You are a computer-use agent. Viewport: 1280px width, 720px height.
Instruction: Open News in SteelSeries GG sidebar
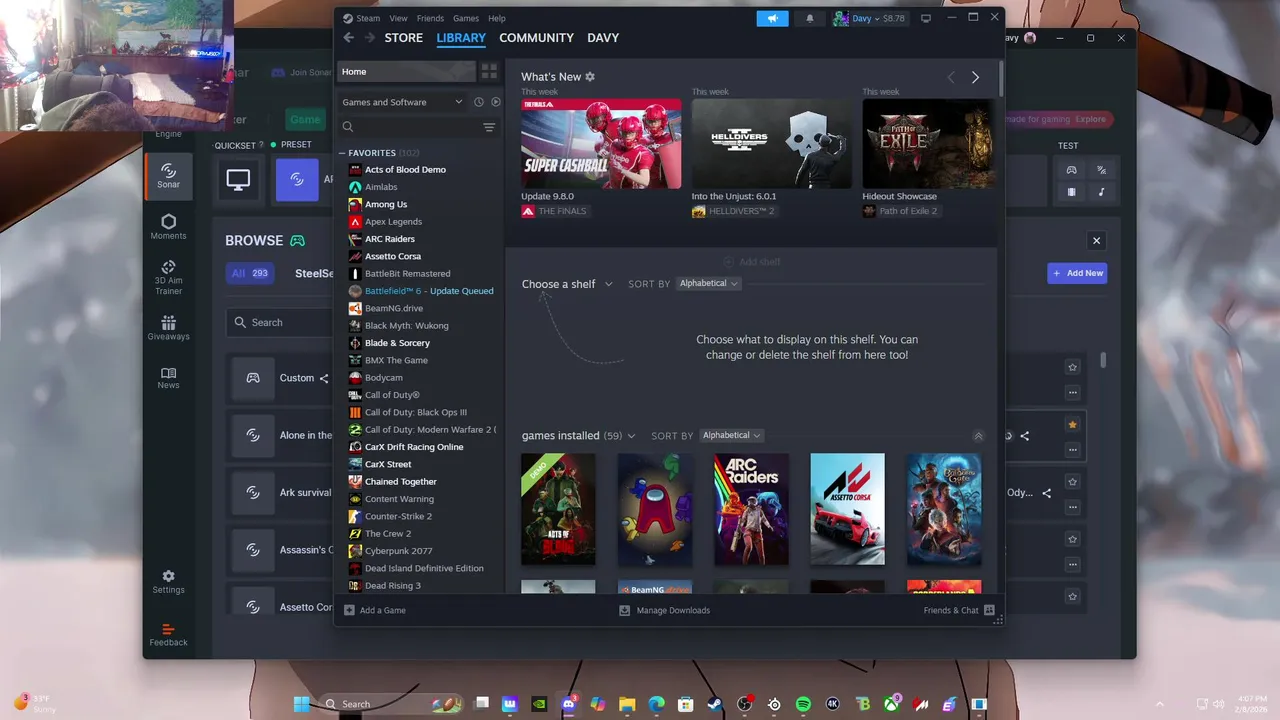coord(168,378)
